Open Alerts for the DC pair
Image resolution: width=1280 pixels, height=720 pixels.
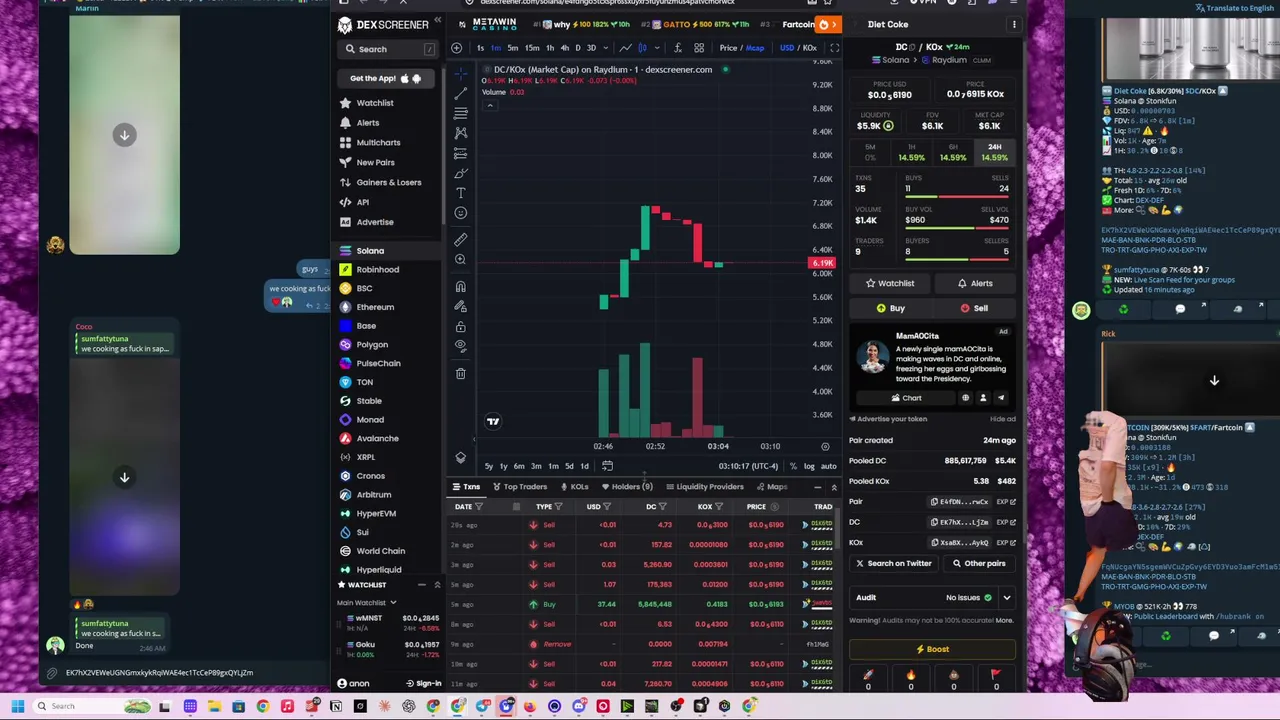975,283
